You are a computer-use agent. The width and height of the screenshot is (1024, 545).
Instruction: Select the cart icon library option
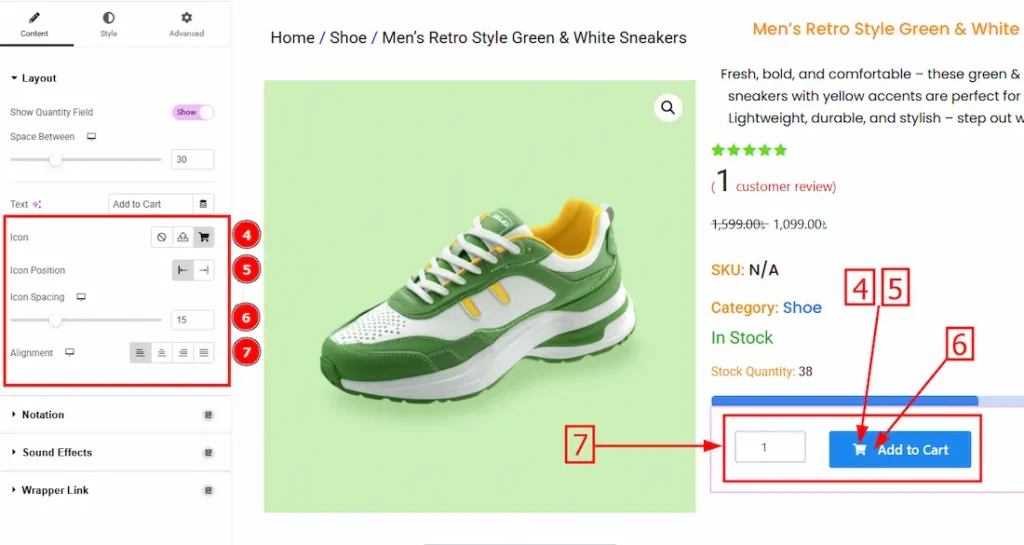point(203,237)
